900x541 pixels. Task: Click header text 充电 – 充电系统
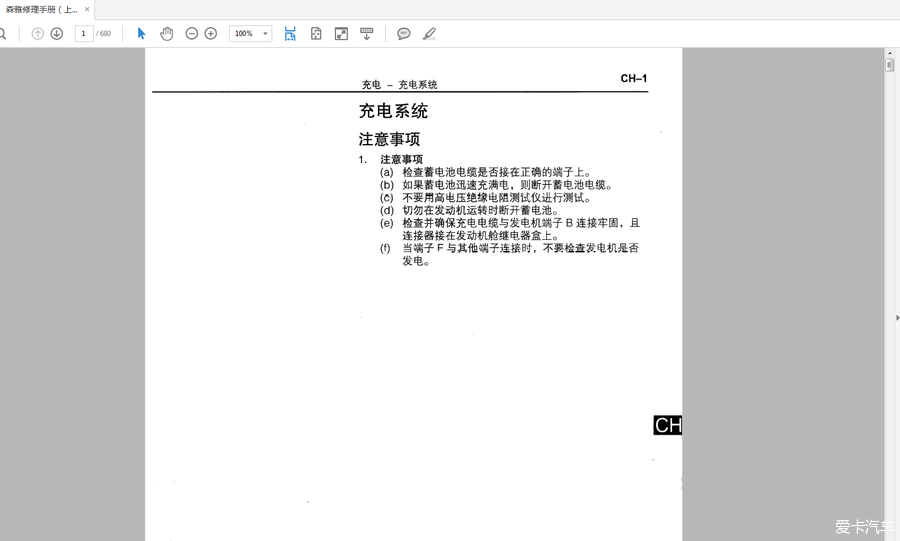(399, 84)
